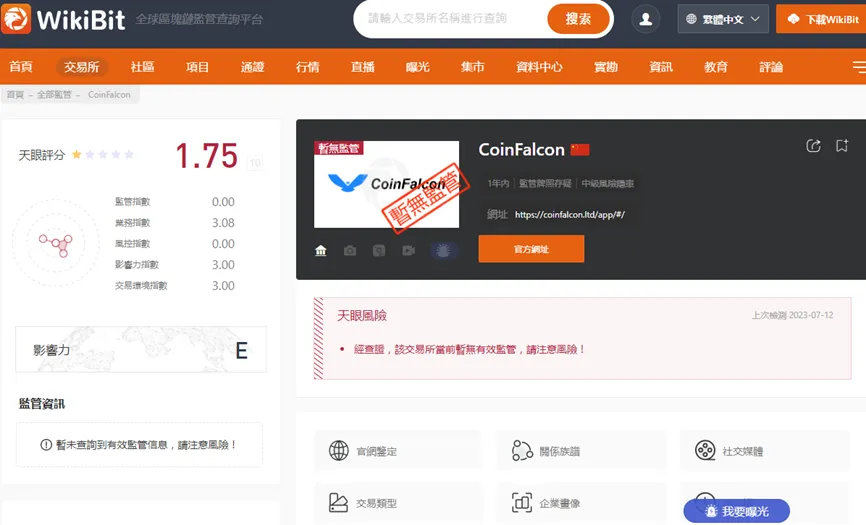Click the 風控指數 row
This screenshot has width=866, height=525.
point(175,243)
